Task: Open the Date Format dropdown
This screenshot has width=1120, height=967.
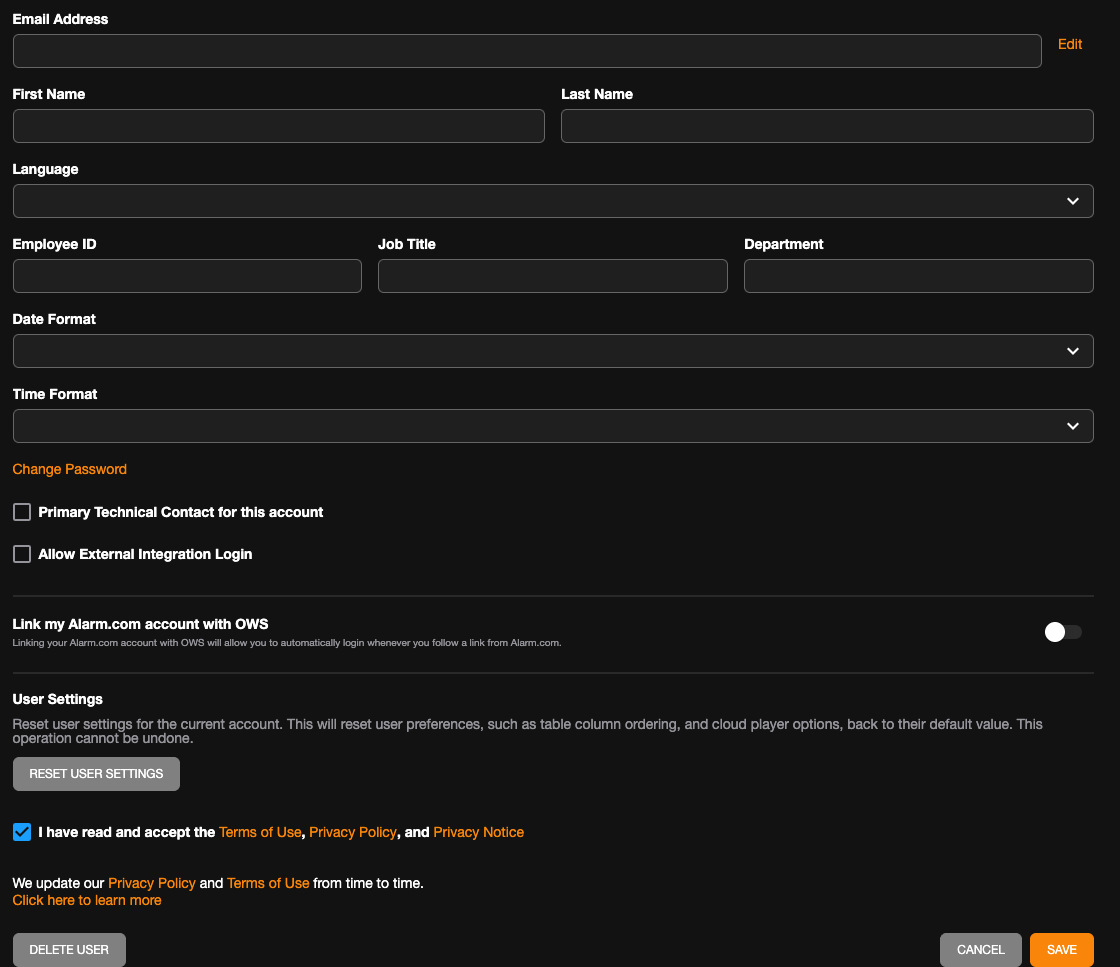Action: click(x=553, y=351)
